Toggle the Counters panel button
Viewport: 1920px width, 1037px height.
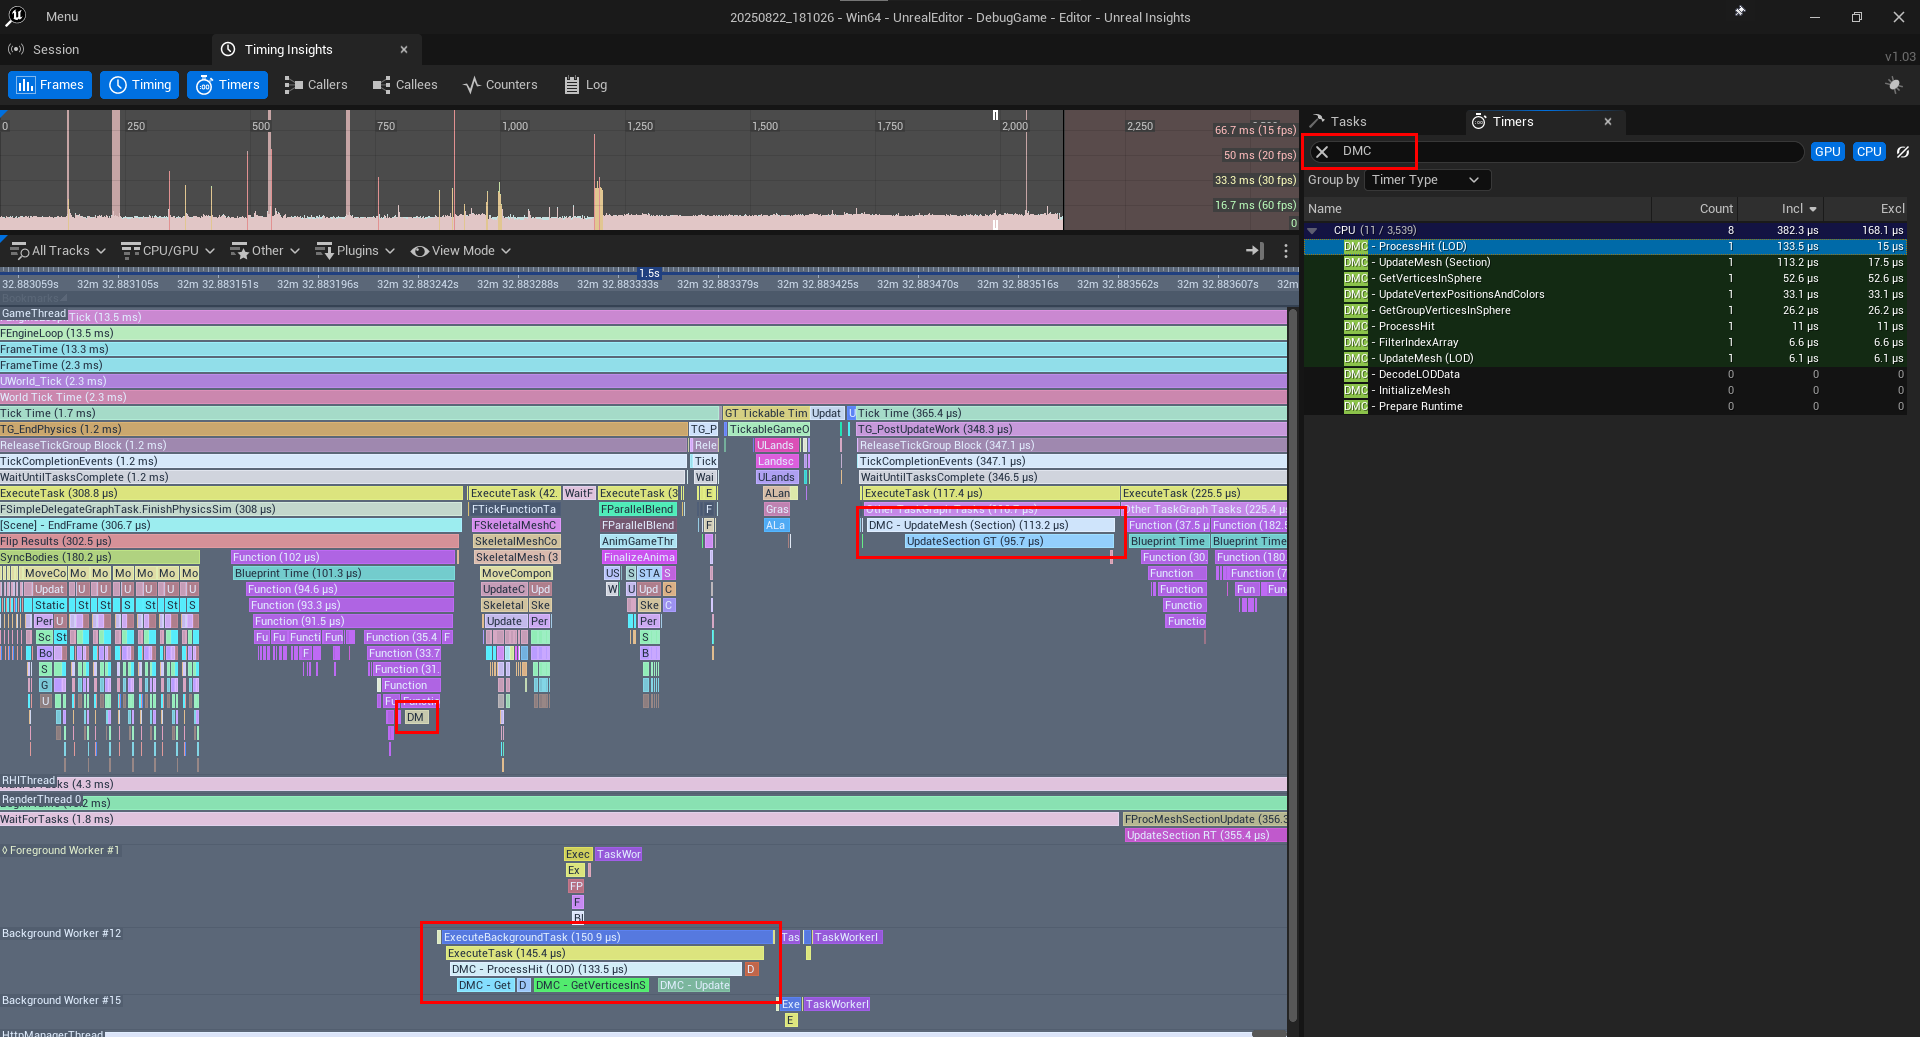pos(501,85)
